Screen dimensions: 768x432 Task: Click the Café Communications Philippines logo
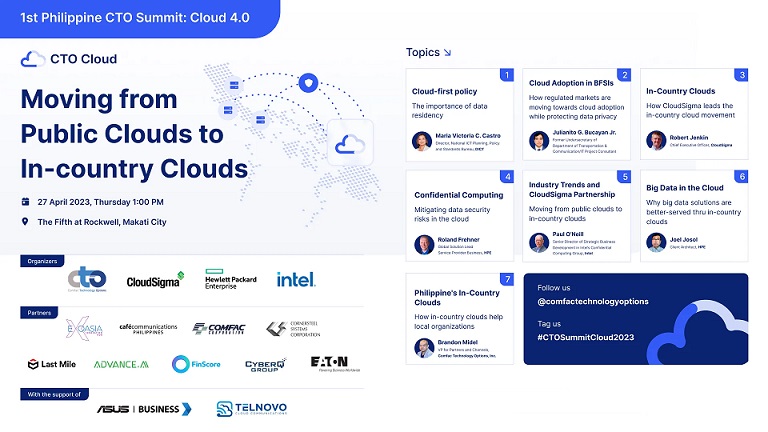148,328
